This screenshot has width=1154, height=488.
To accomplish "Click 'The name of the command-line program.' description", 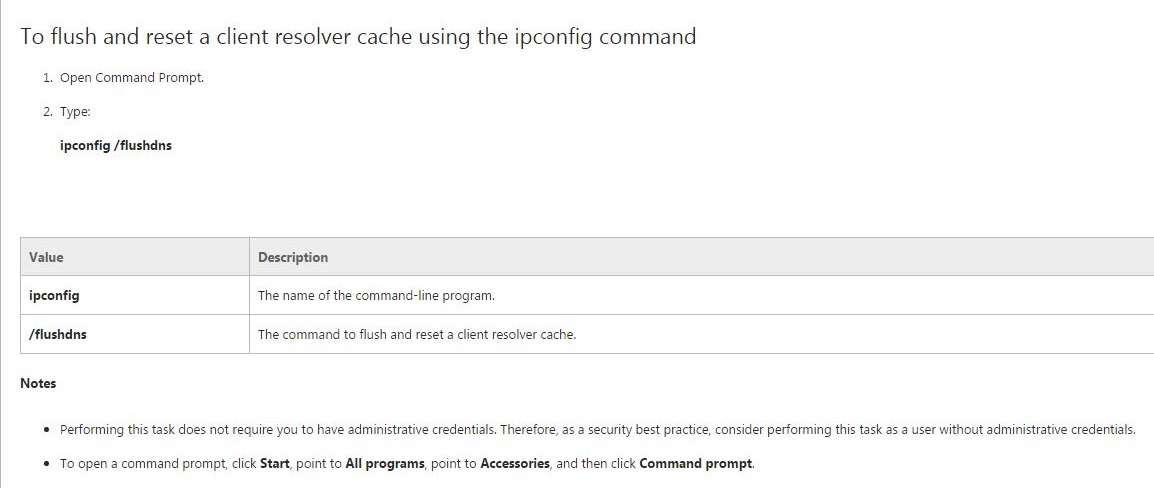I will tap(376, 295).
